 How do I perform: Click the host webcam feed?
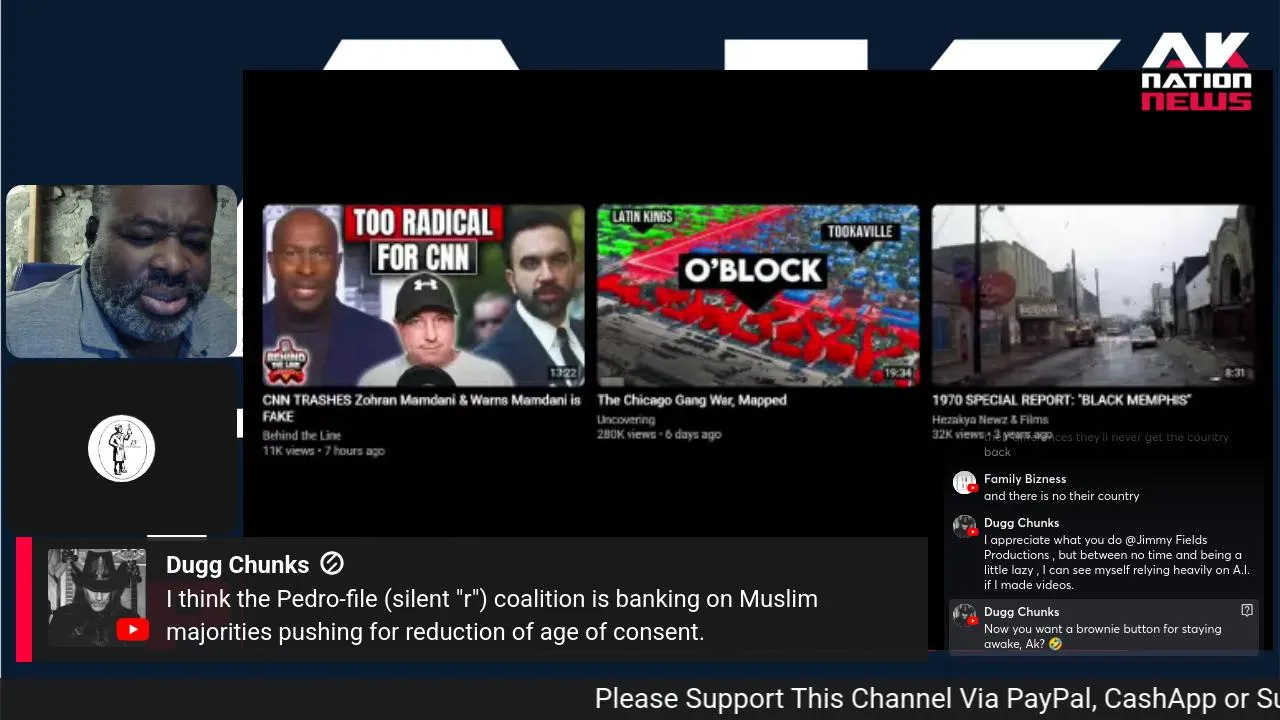(x=122, y=271)
